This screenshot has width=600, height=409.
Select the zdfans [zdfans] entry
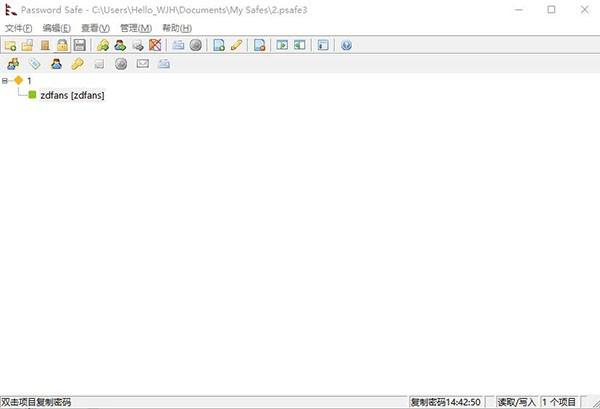(72, 95)
